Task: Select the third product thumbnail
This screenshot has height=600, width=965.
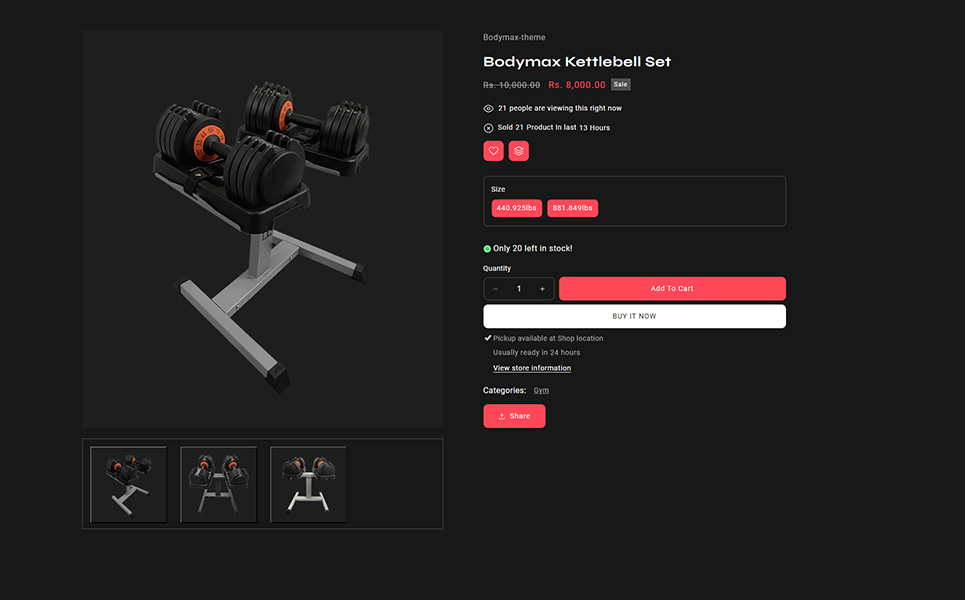Action: pyautogui.click(x=308, y=484)
